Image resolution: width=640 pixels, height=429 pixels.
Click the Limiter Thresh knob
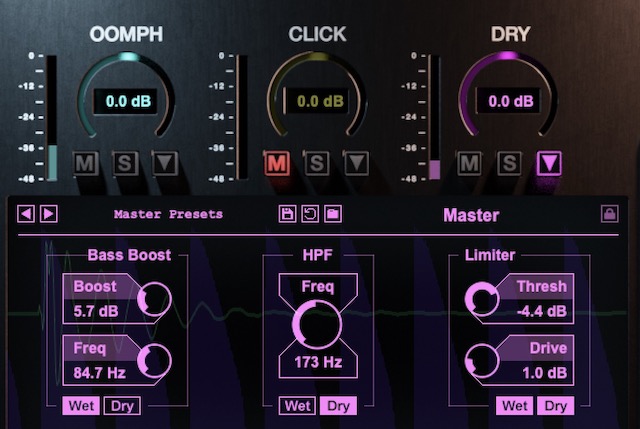[482, 299]
